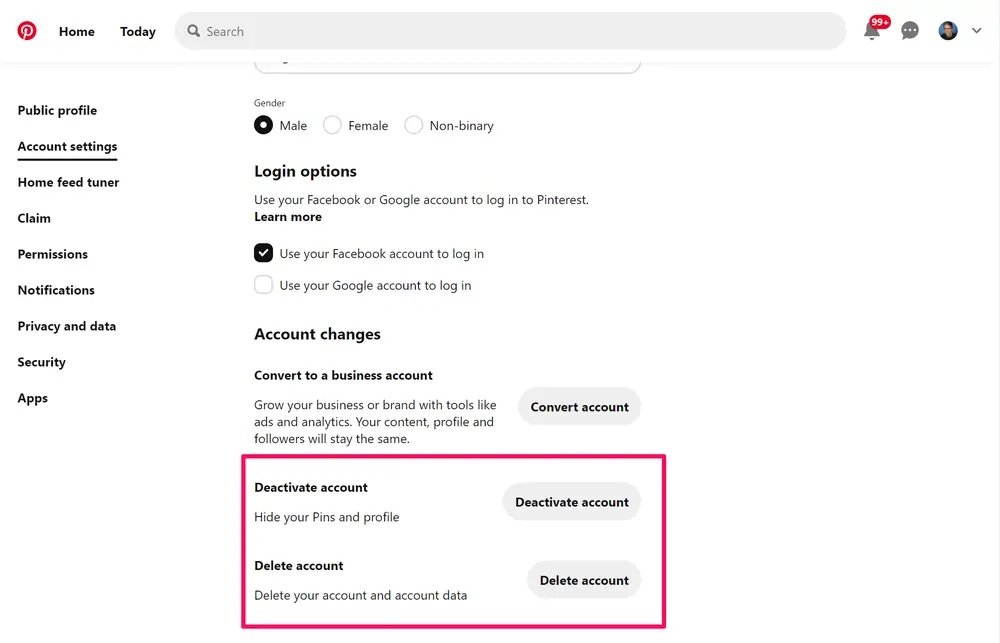This screenshot has width=1000, height=643.
Task: Switch to the Today tab
Action: [137, 31]
